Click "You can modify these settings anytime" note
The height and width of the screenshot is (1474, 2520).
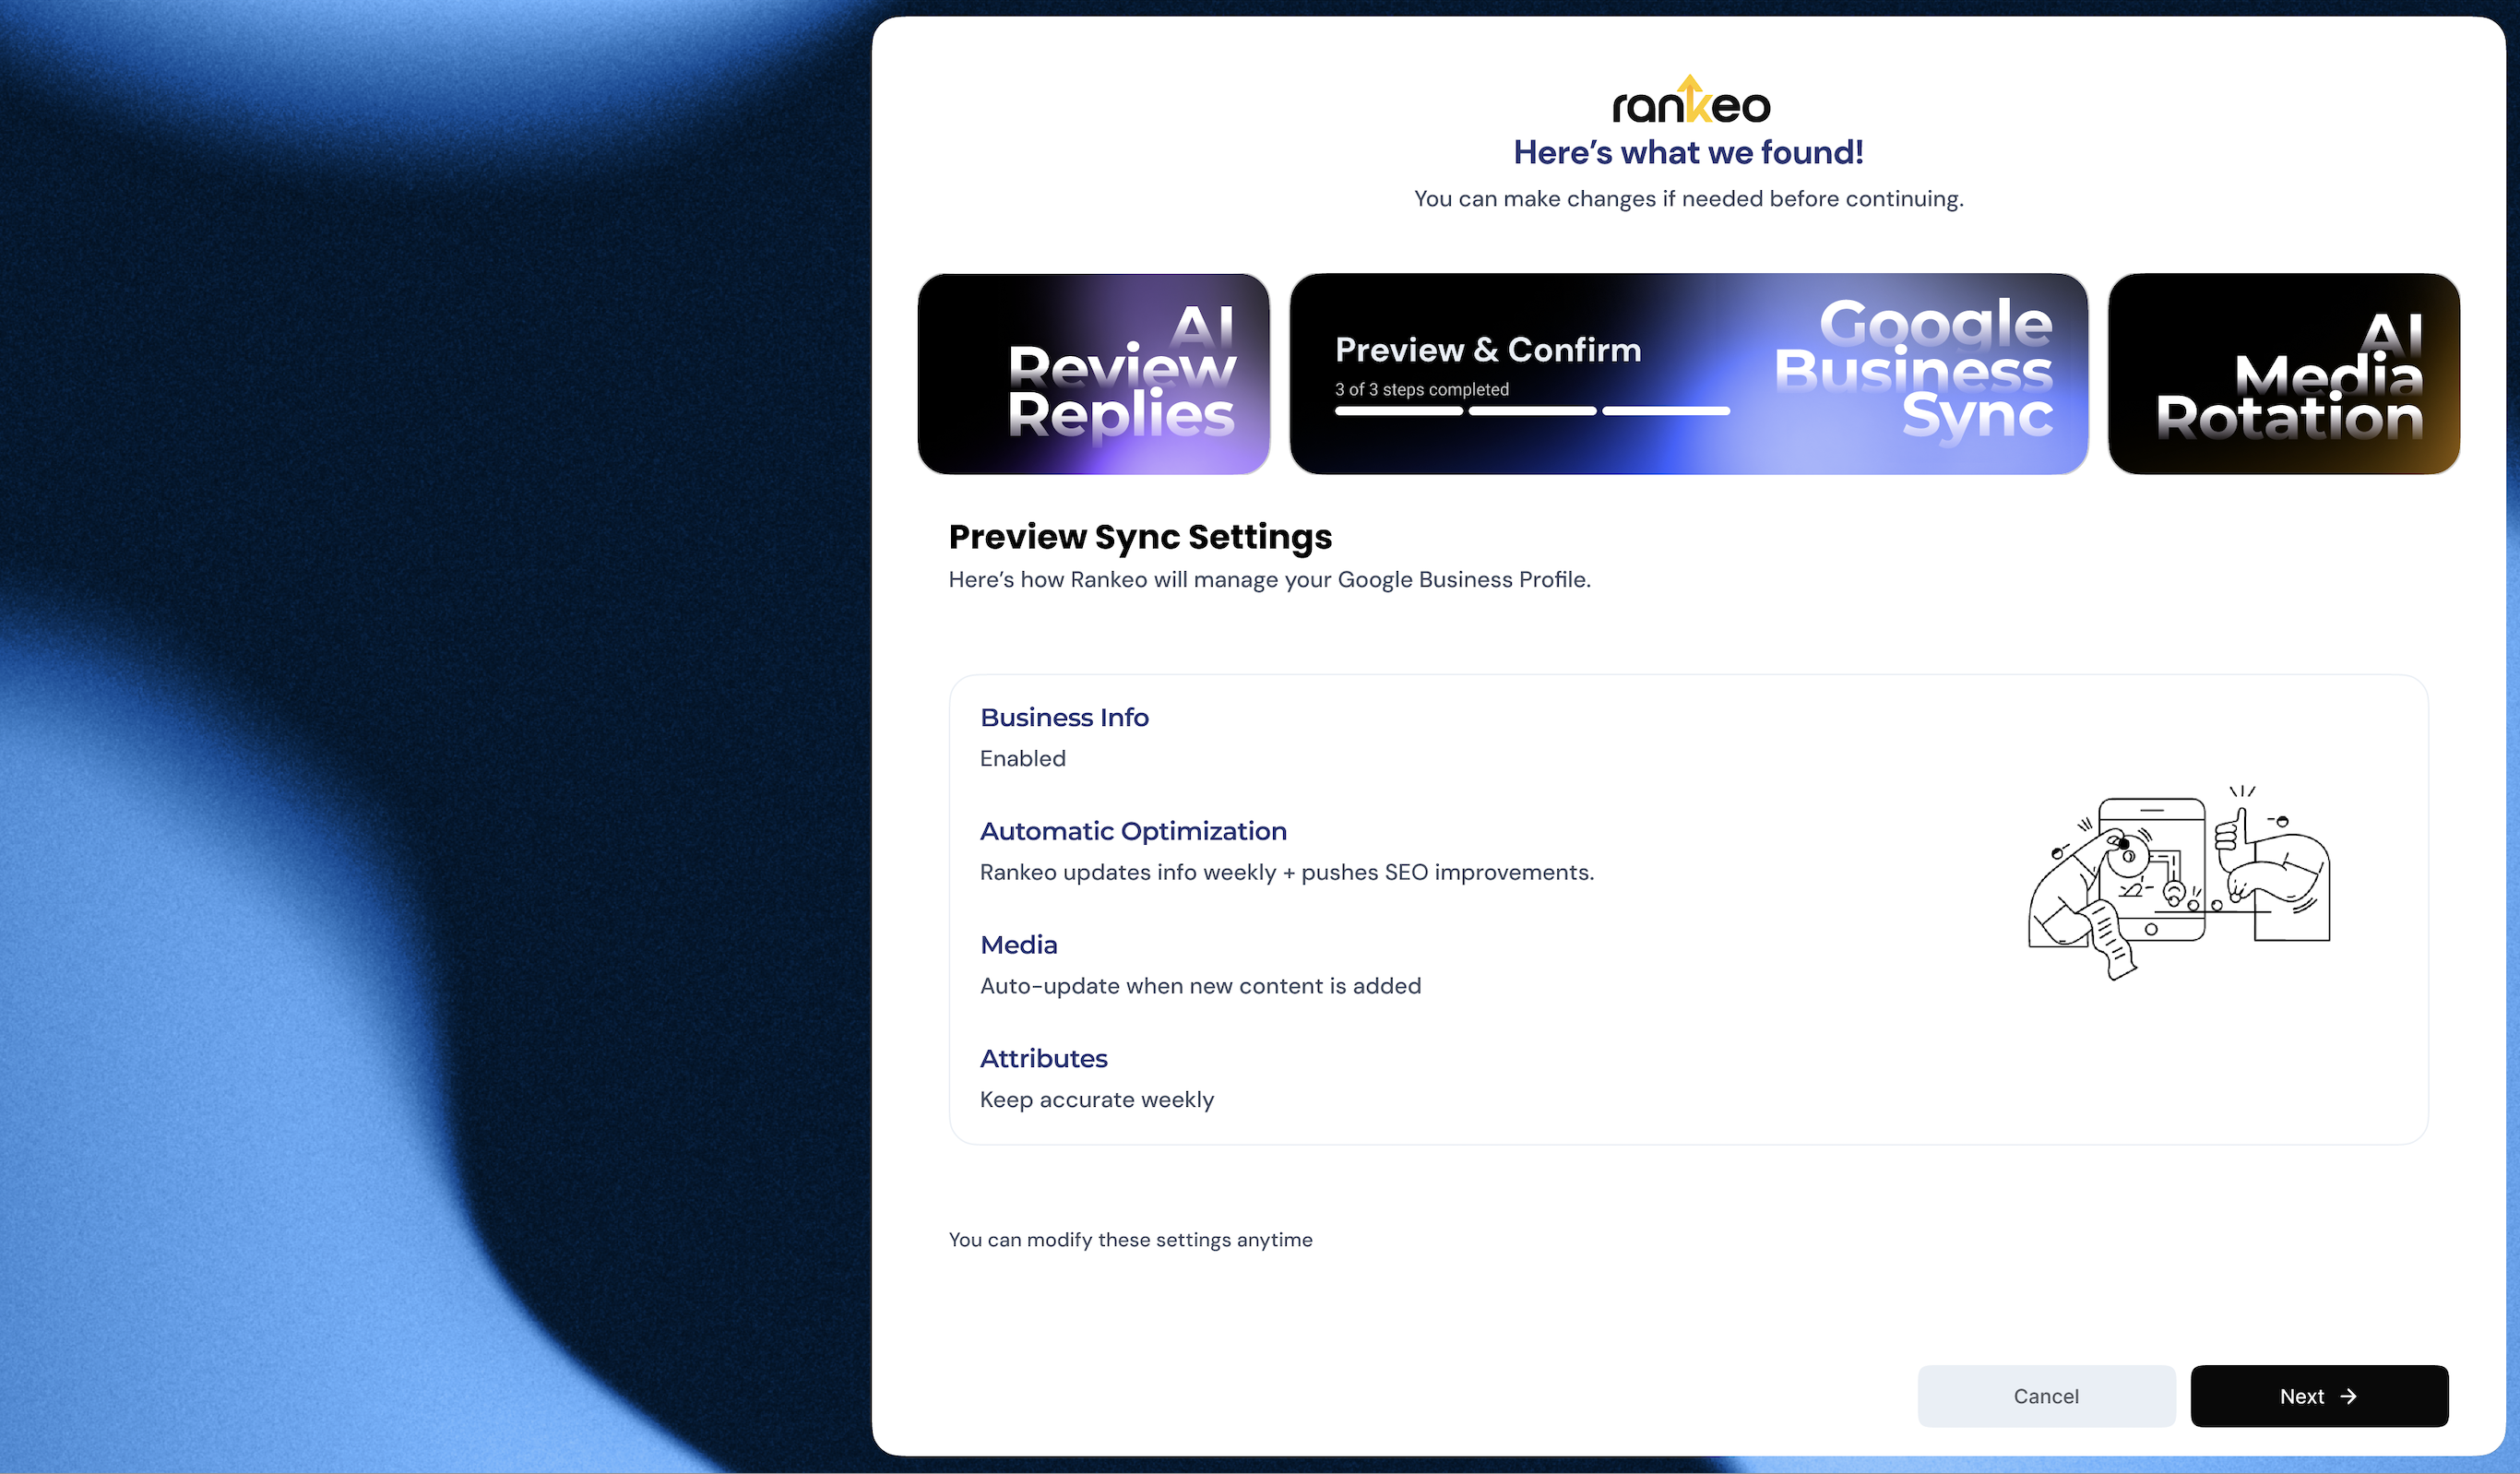coord(1130,1240)
